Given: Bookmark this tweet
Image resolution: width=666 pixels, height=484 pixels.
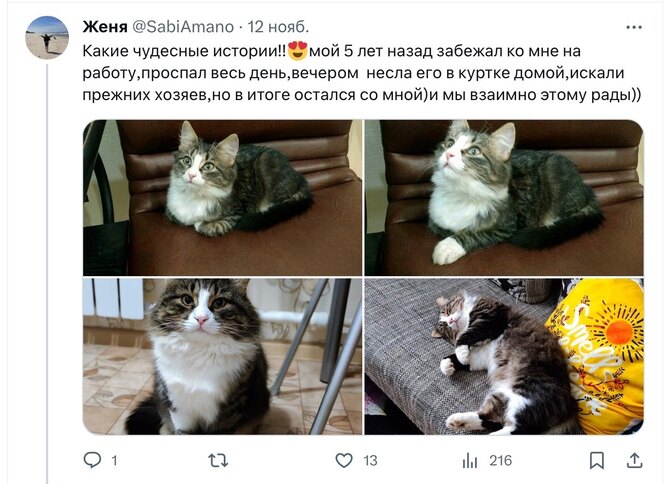Looking at the screenshot, I should point(597,461).
